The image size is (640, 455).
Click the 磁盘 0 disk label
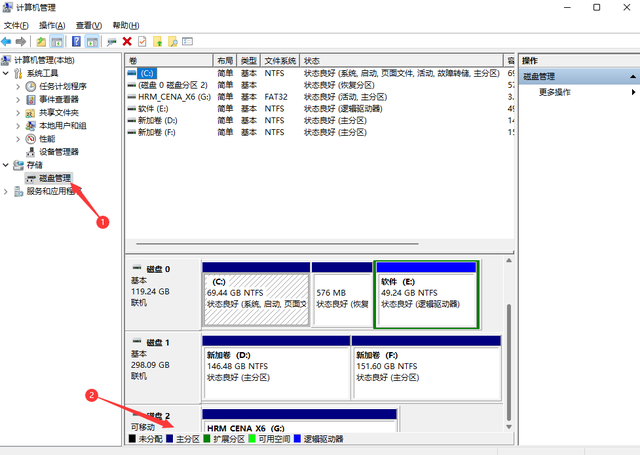point(158,269)
